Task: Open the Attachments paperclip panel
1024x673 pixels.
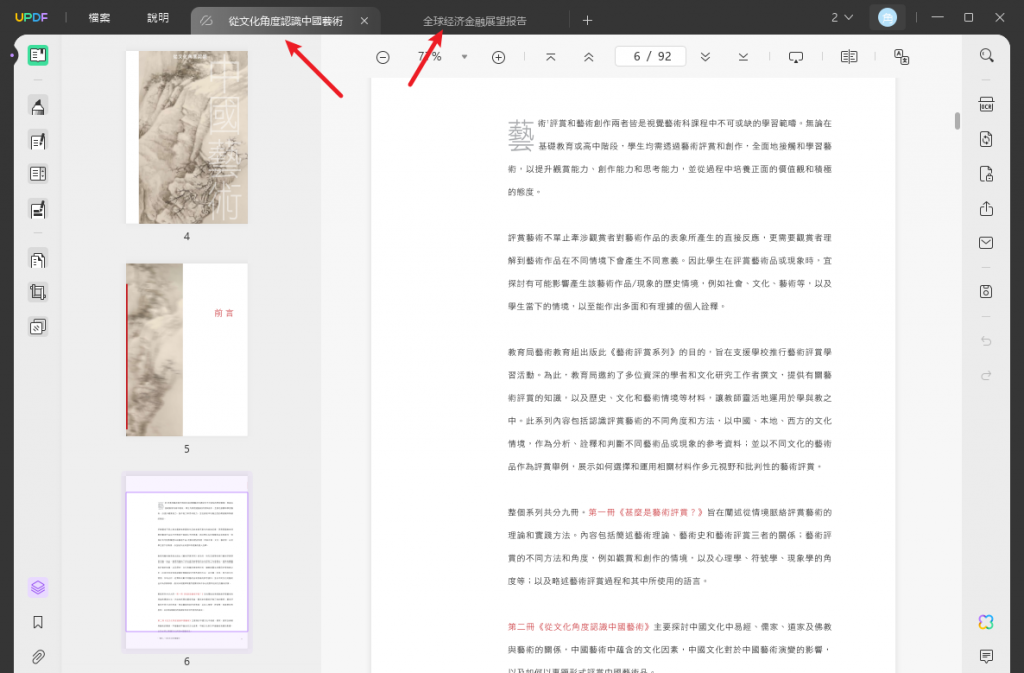Action: pos(38,657)
